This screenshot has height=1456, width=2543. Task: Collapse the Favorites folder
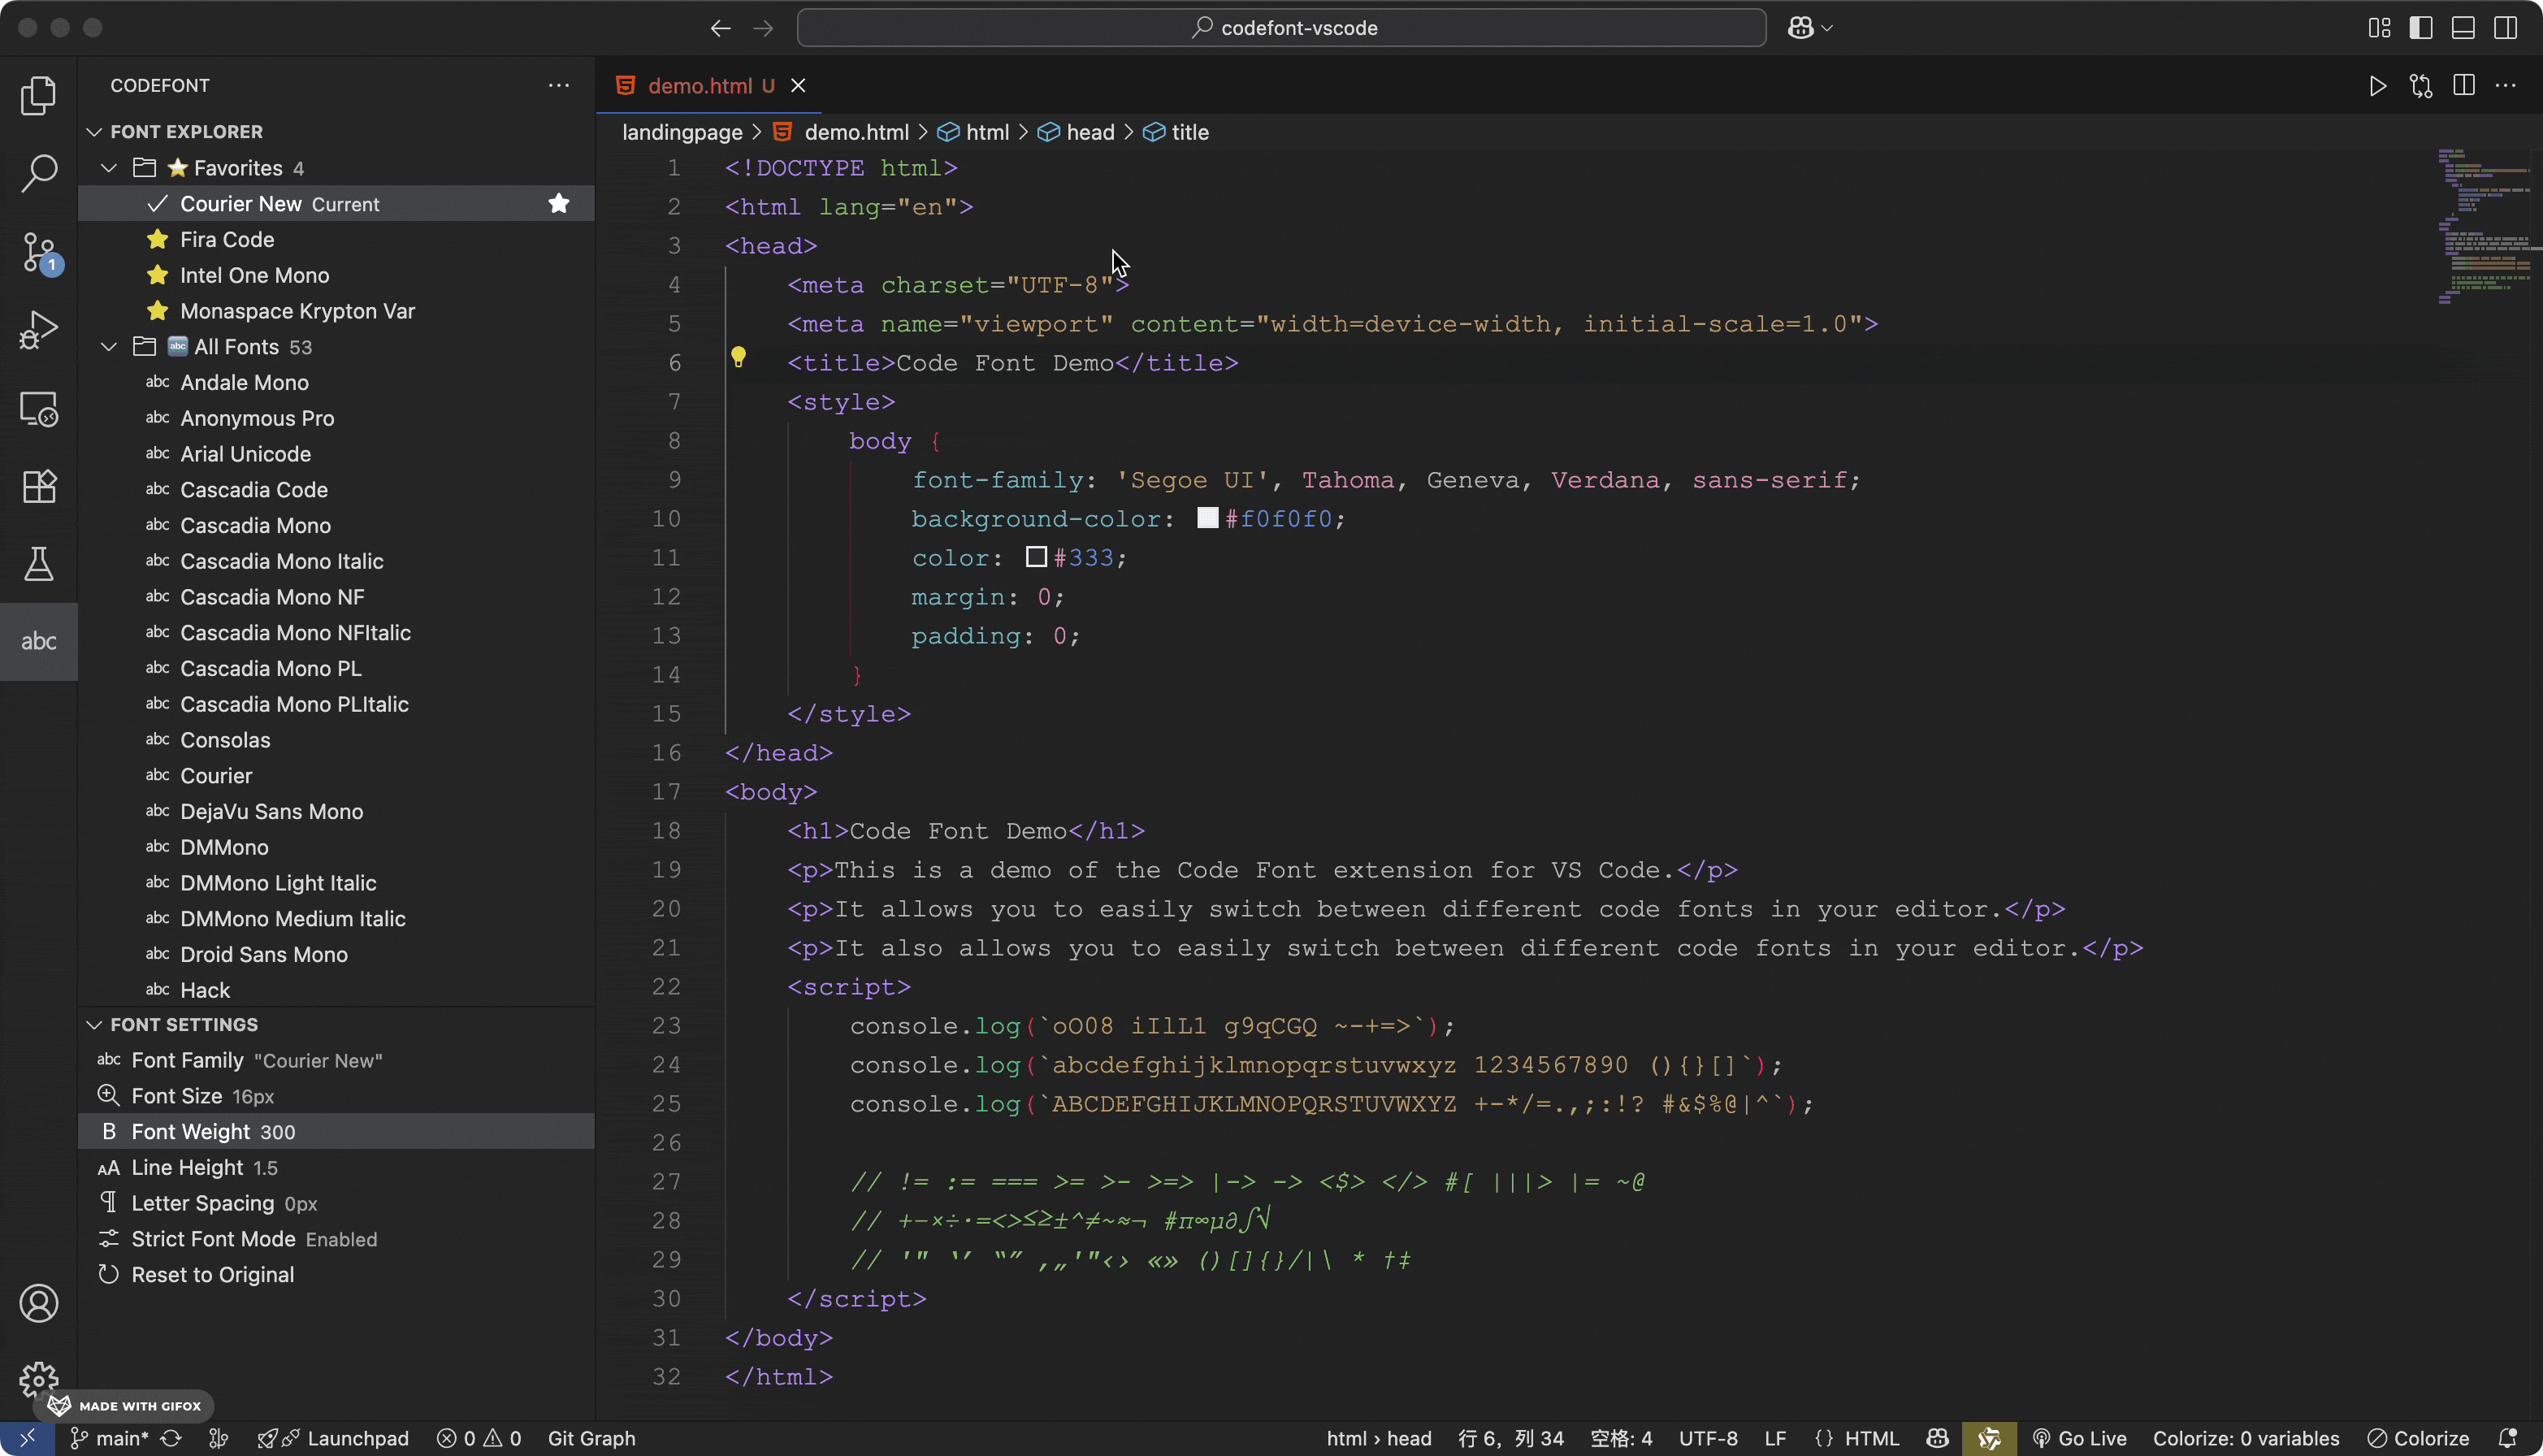click(109, 167)
